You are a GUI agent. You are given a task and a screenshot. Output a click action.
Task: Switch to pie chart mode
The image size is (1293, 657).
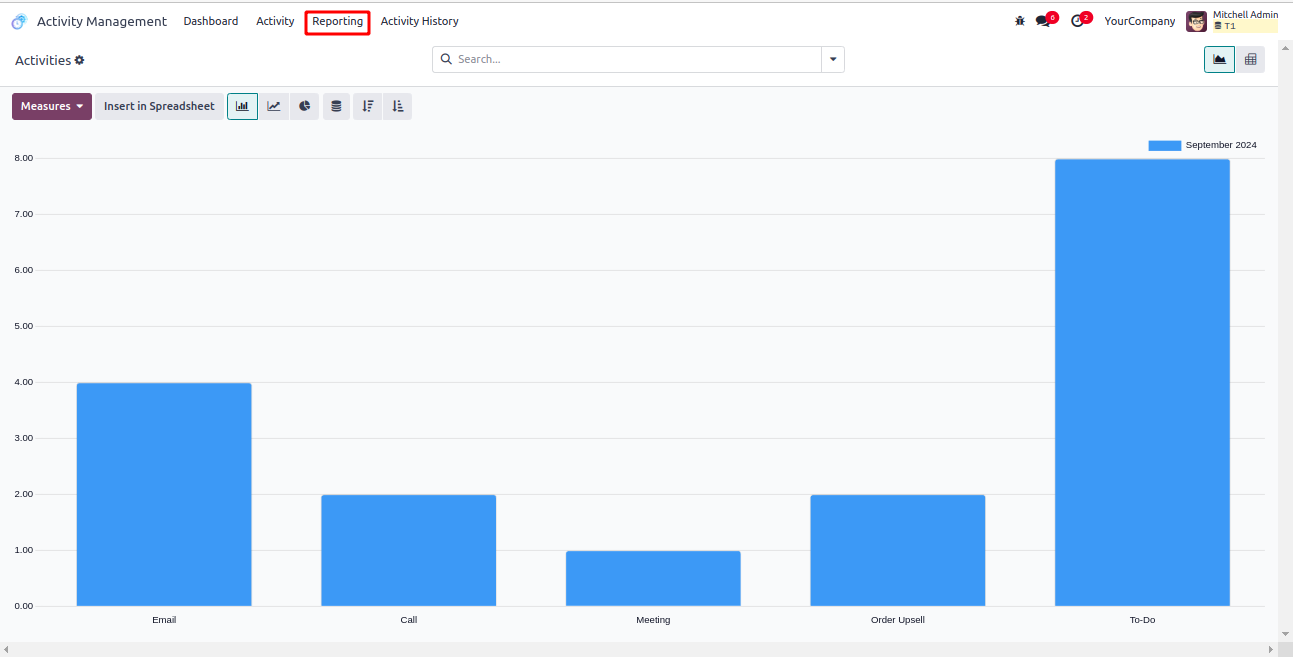[x=304, y=106]
